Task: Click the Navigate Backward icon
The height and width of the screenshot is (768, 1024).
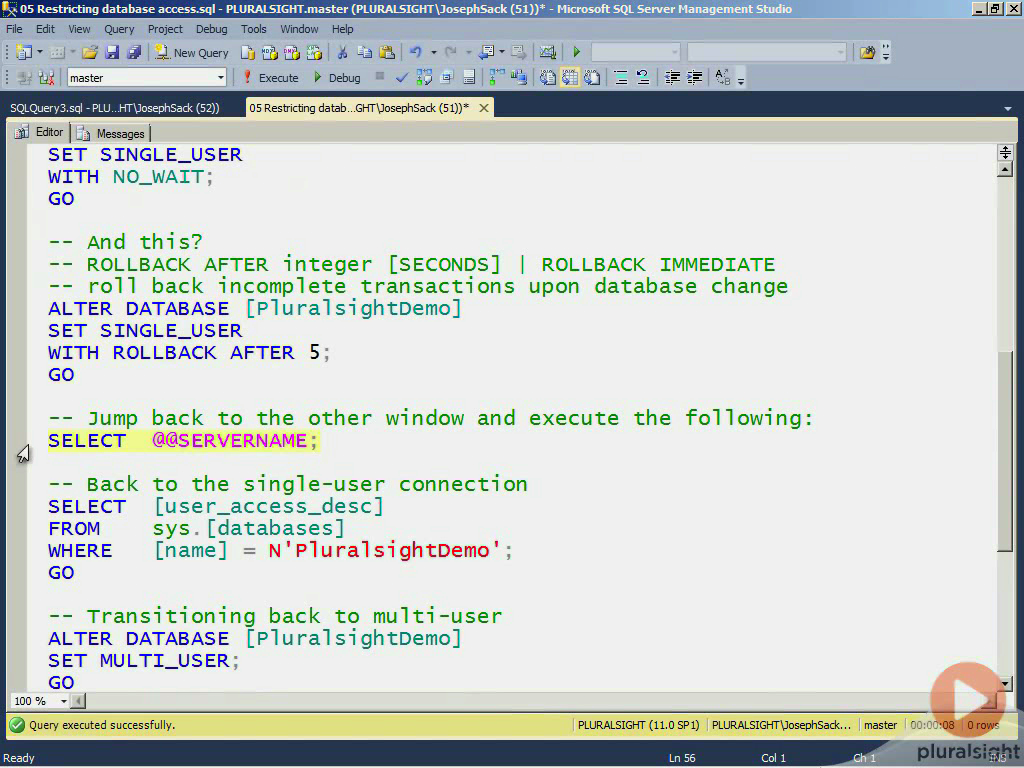Action: pos(486,52)
